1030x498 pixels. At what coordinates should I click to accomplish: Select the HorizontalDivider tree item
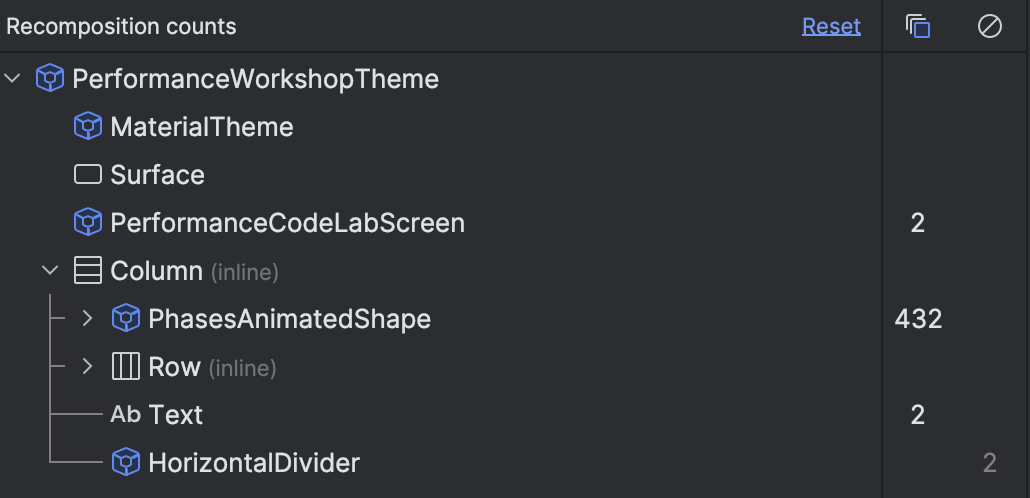click(254, 463)
